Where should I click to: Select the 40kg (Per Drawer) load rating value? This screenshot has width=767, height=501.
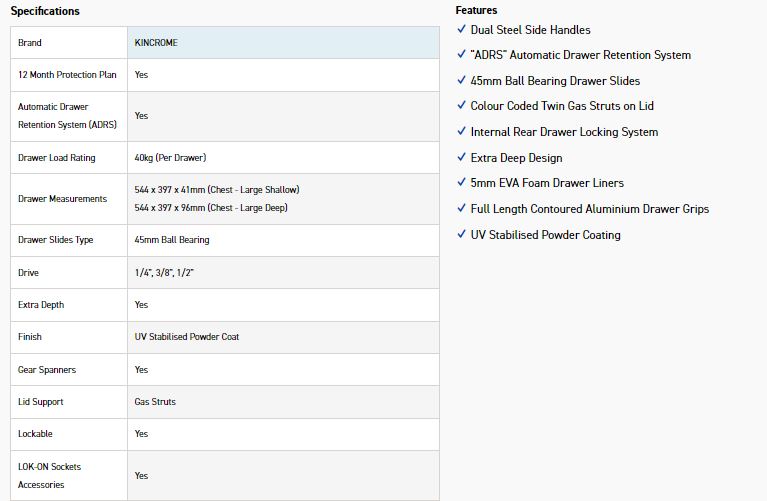tap(170, 158)
